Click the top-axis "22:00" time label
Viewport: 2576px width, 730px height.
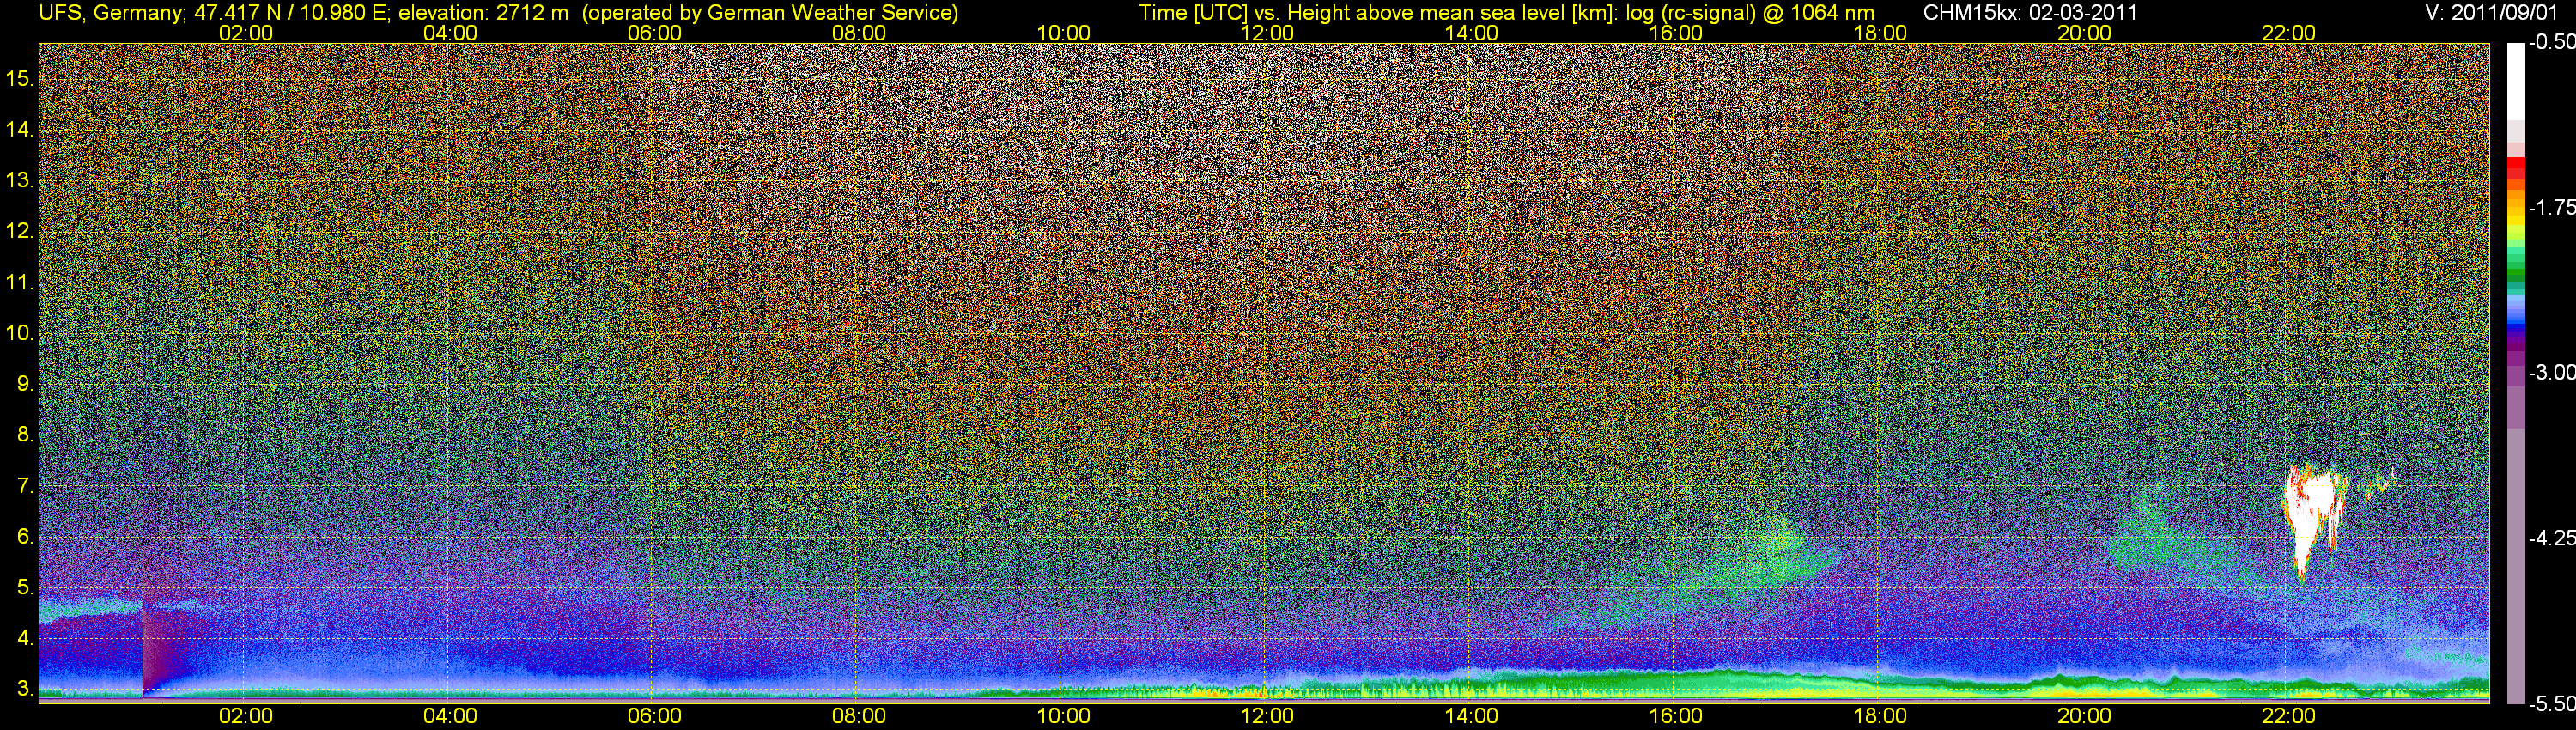[x=2289, y=33]
